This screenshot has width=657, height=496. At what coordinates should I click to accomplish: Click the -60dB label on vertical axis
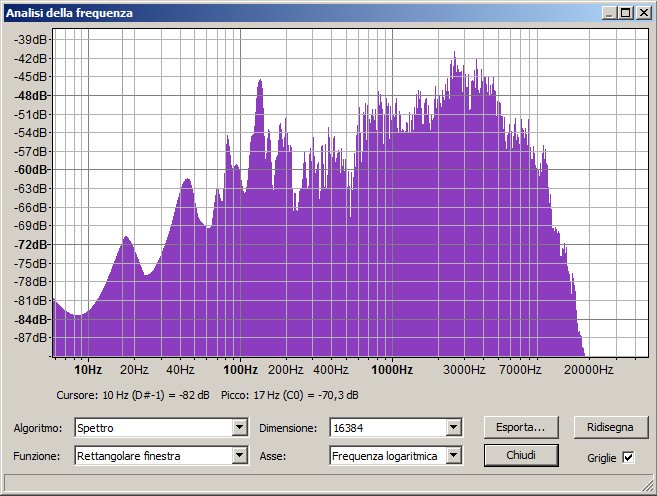(x=31, y=170)
